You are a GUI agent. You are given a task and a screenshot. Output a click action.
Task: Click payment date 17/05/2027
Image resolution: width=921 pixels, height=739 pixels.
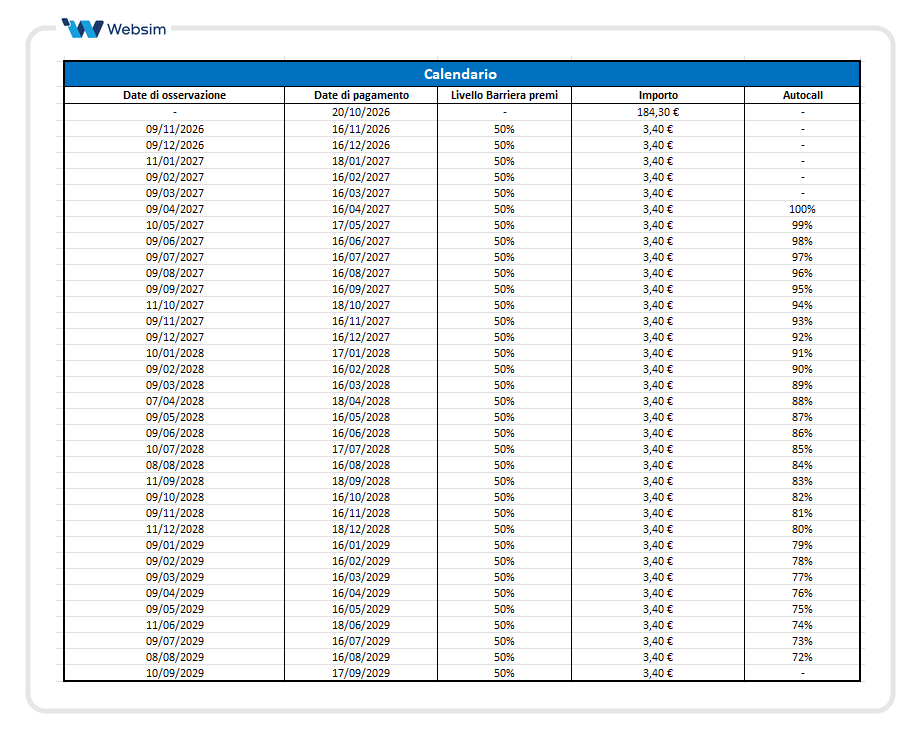(361, 225)
